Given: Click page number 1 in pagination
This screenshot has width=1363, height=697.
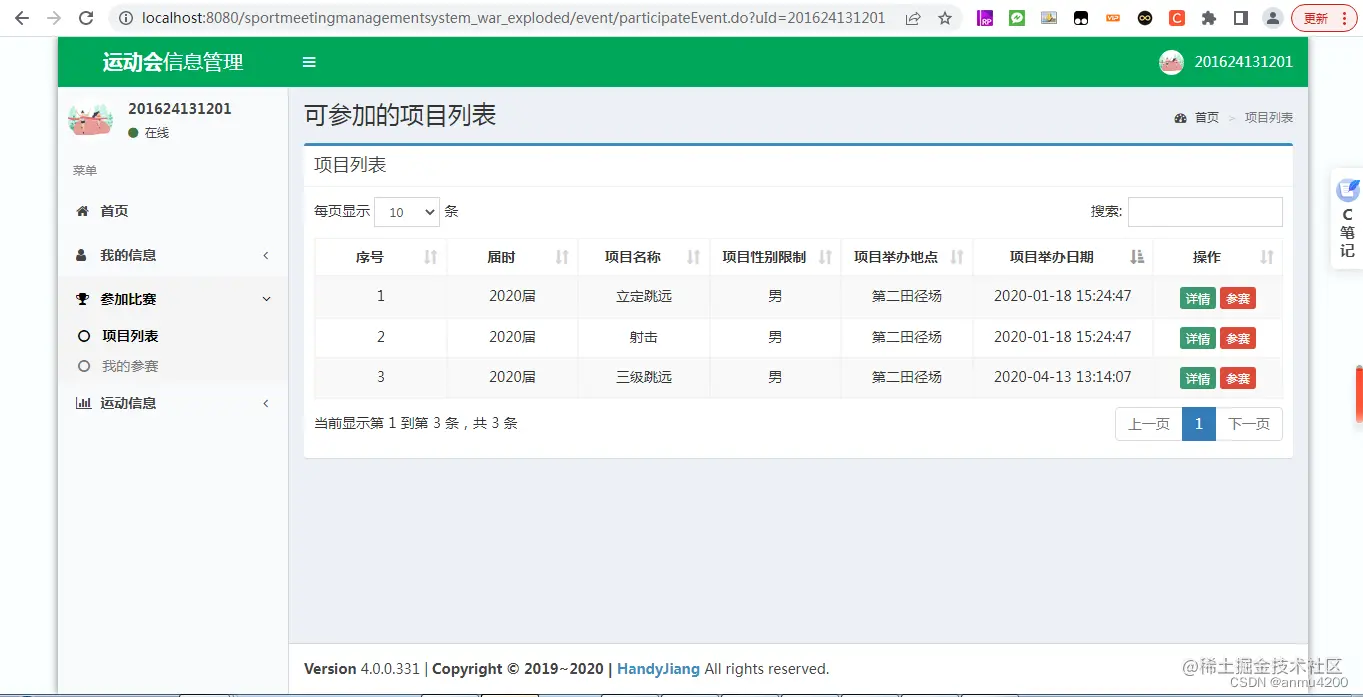Looking at the screenshot, I should click(1198, 424).
